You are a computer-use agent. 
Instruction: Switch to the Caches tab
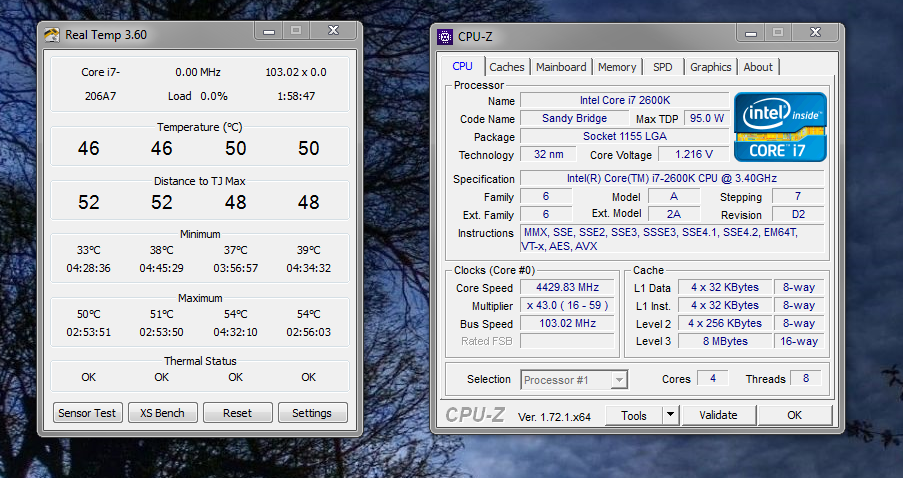tap(507, 67)
